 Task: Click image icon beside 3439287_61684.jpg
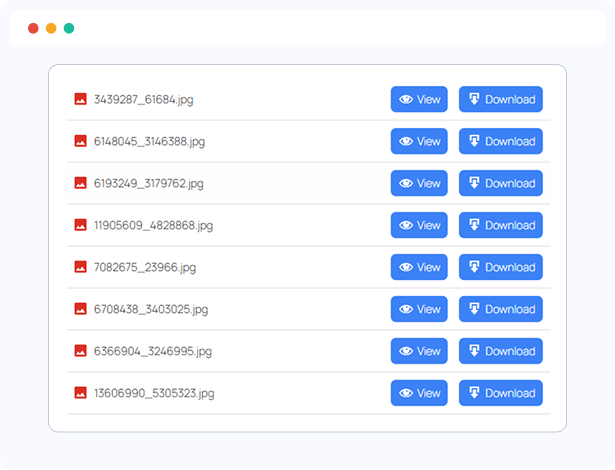click(80, 99)
